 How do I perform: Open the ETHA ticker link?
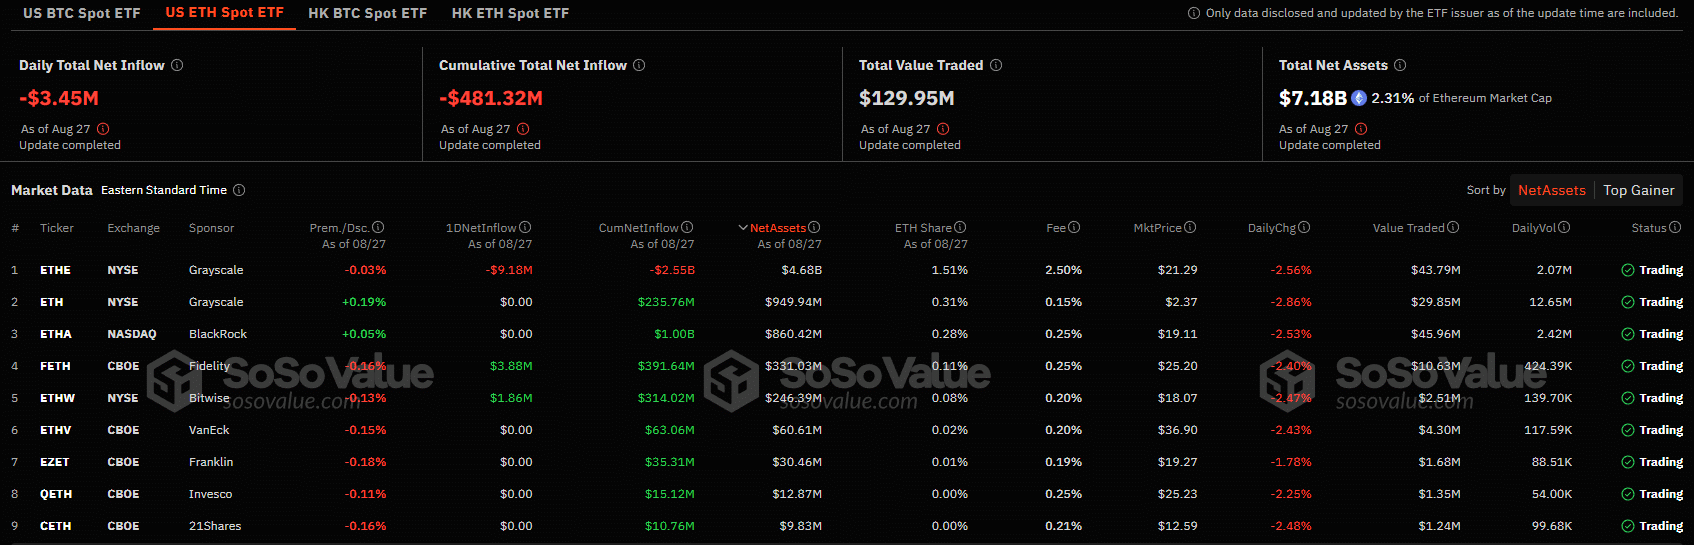tap(56, 334)
